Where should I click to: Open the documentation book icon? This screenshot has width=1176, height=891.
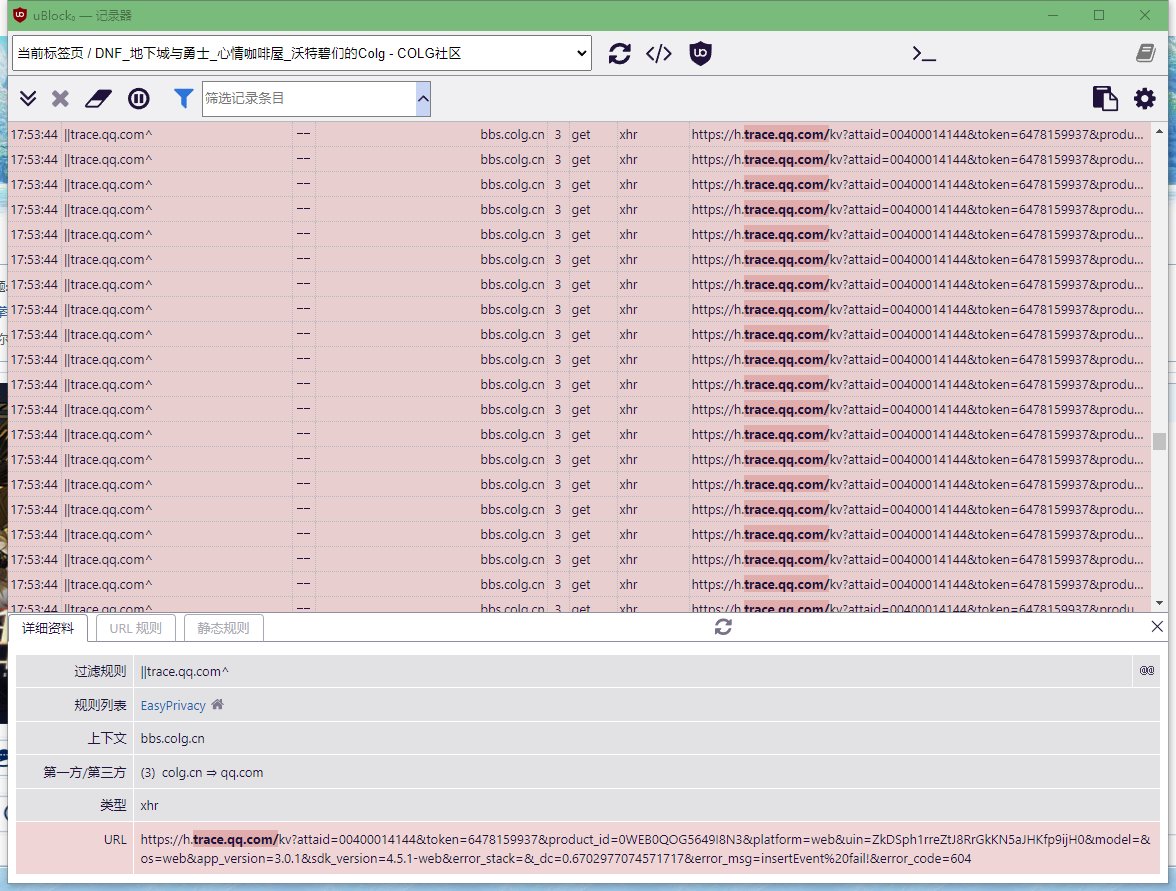coord(1145,52)
